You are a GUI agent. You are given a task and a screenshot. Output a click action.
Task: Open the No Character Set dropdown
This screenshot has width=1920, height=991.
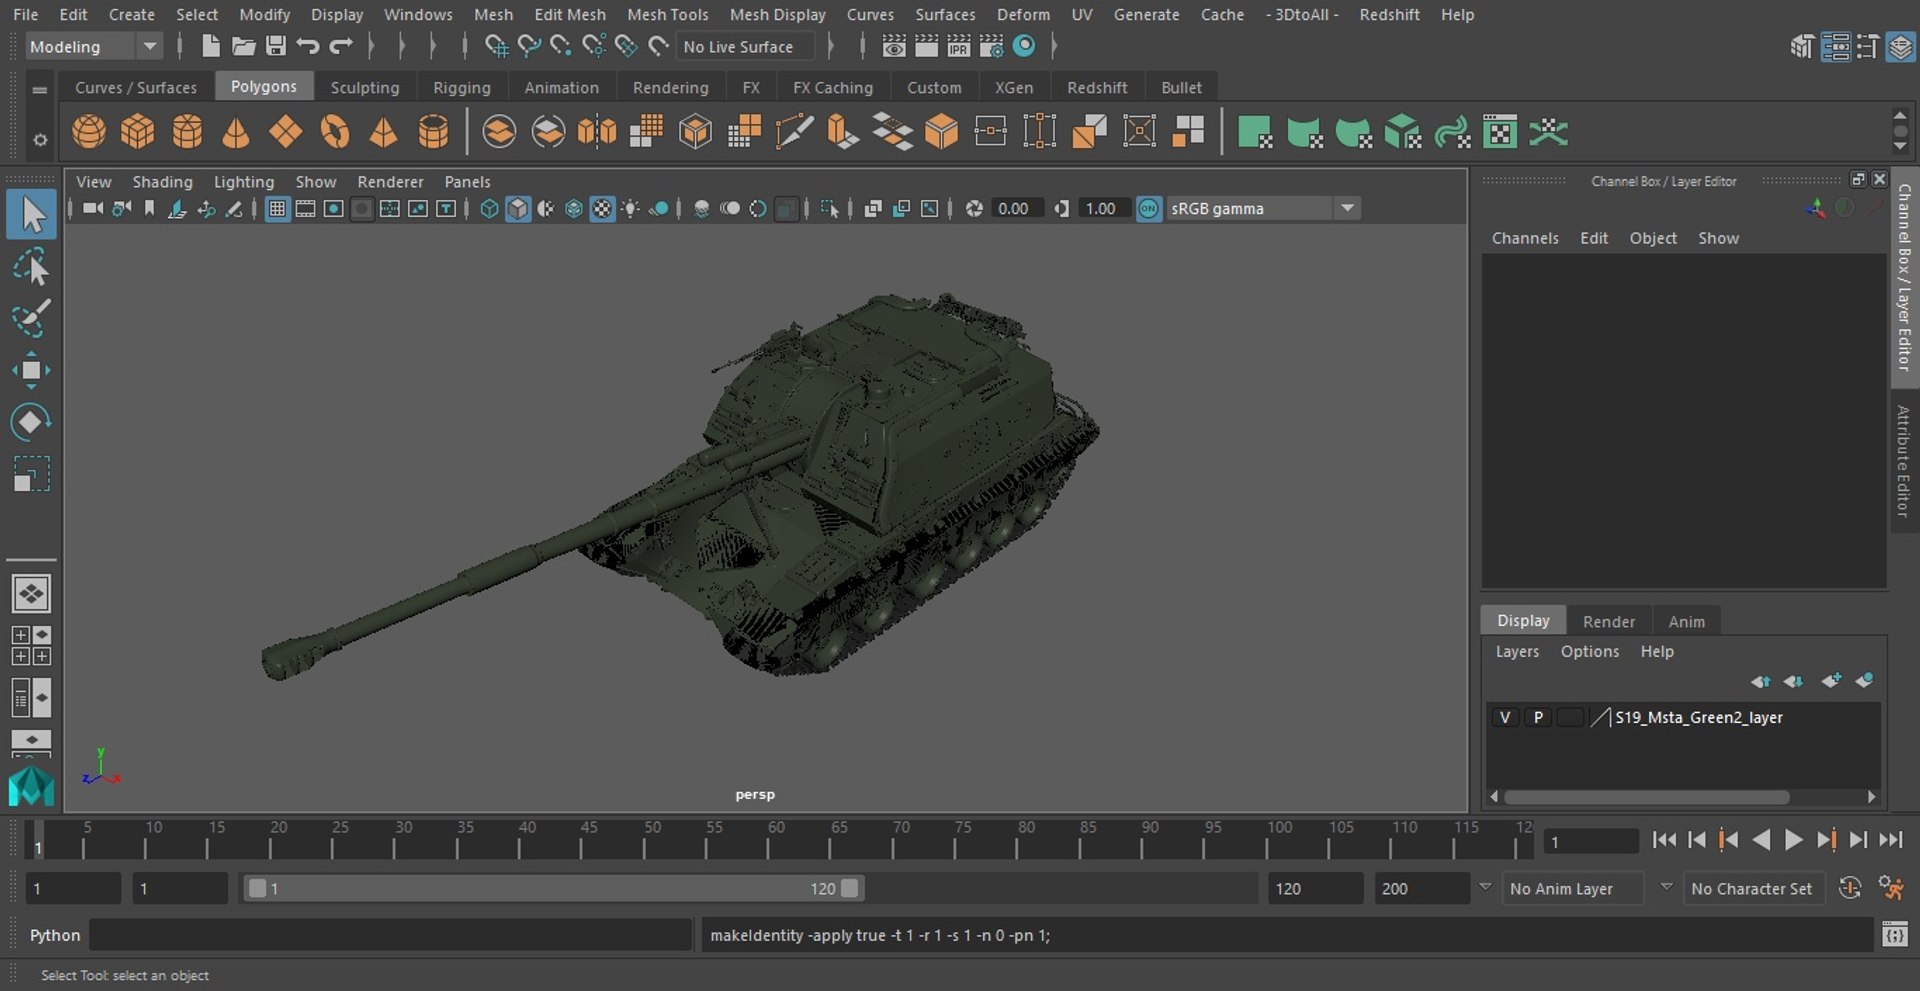[x=1755, y=889]
